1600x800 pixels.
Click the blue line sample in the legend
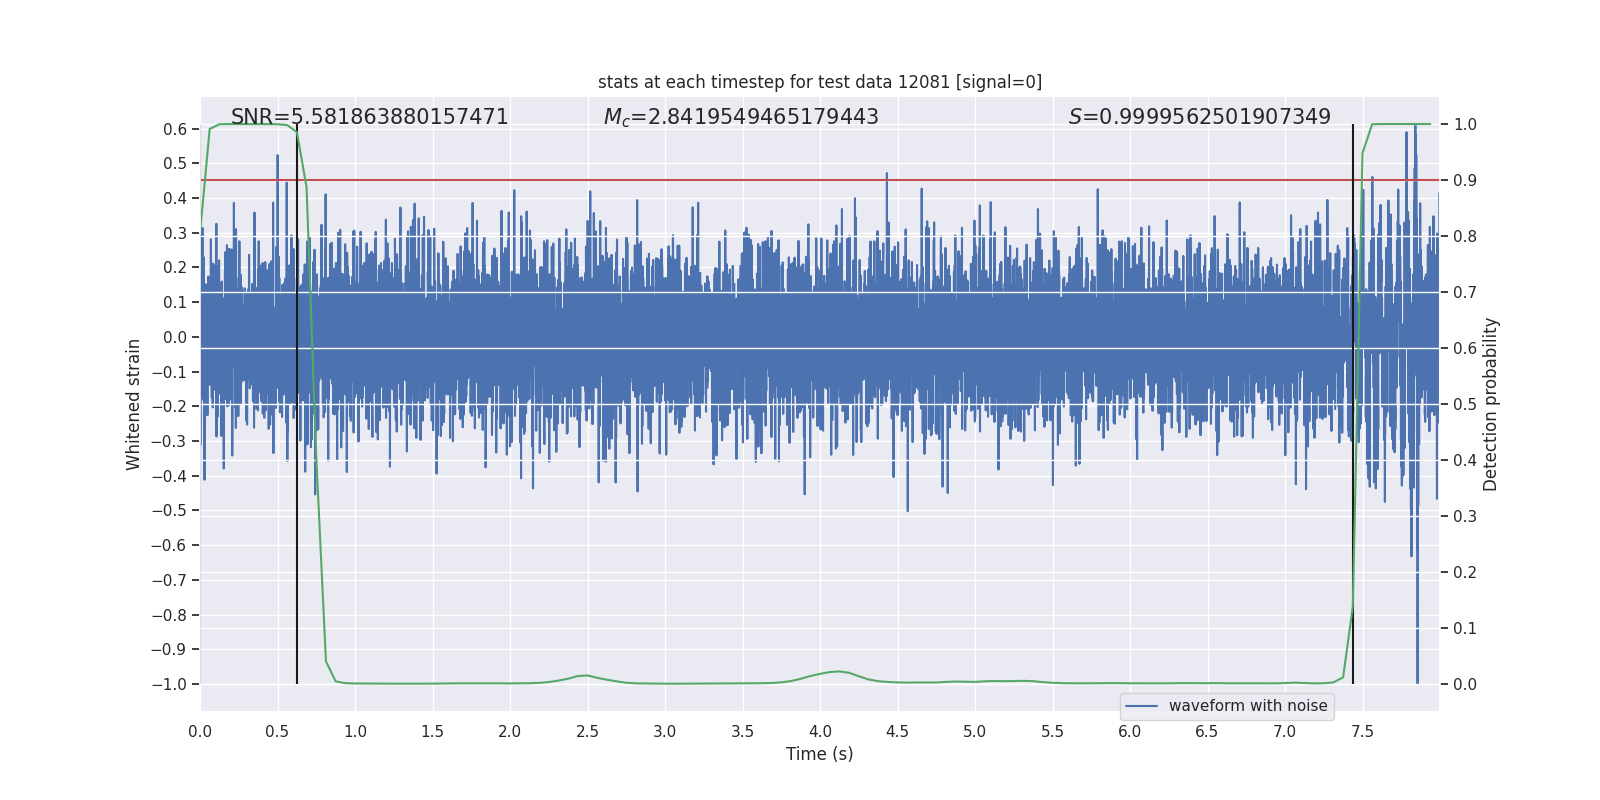[x=1141, y=706]
